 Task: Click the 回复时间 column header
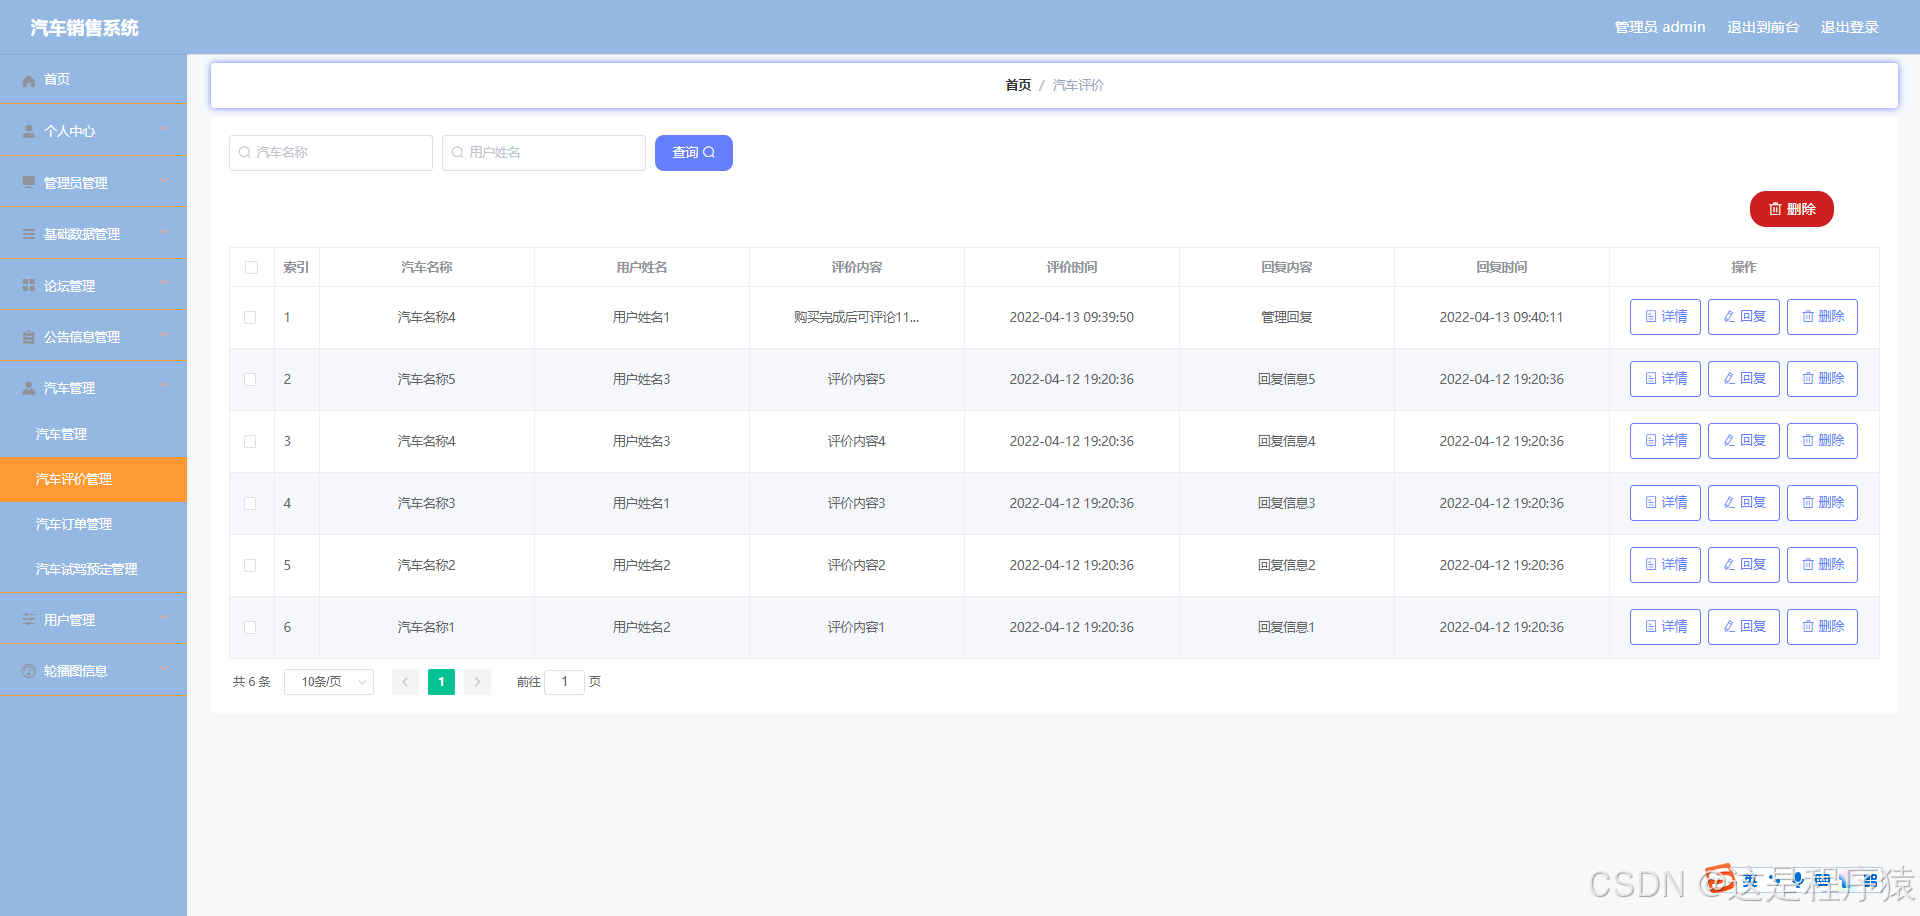pyautogui.click(x=1502, y=267)
